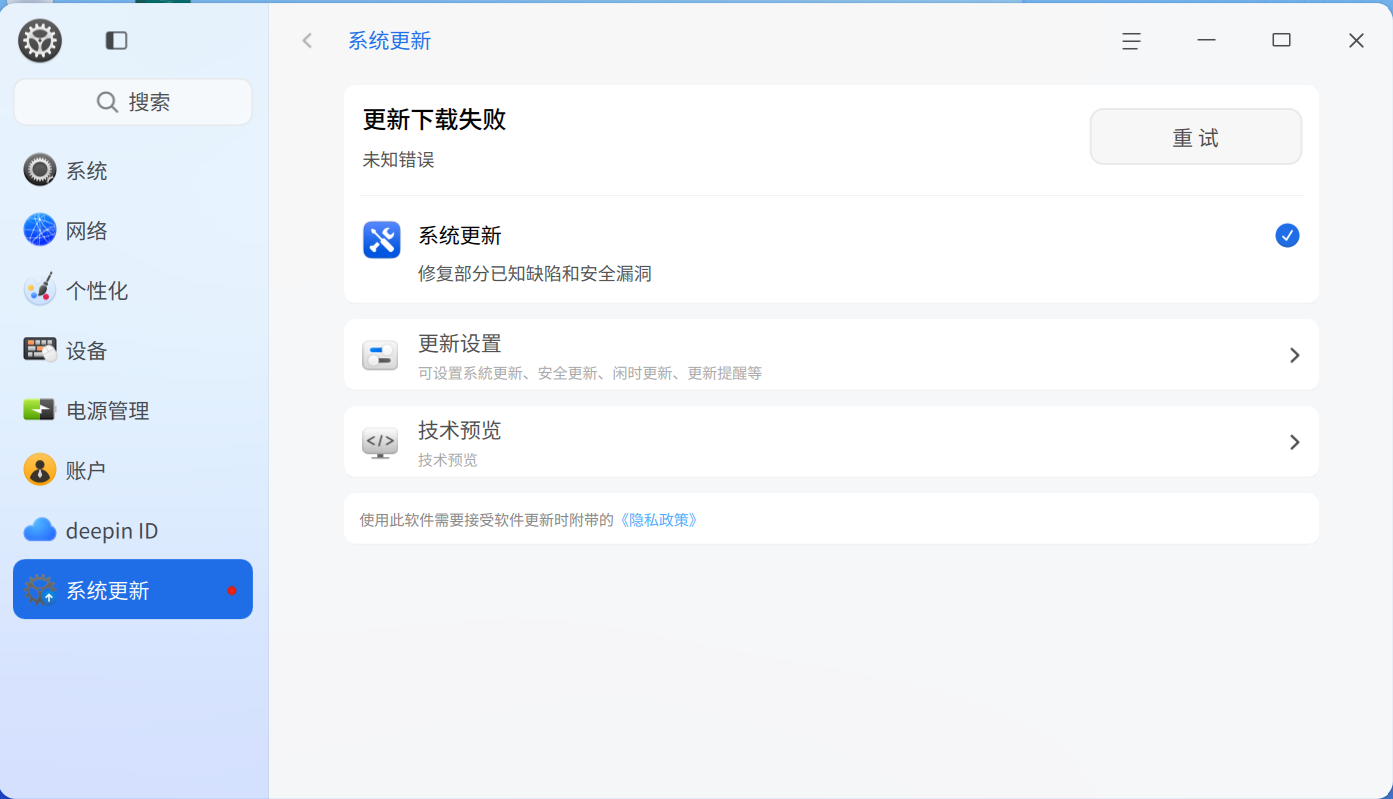Viewport: 1393px width, 799px height.
Task: Open the 电源管理 power management section
Action: (x=107, y=410)
